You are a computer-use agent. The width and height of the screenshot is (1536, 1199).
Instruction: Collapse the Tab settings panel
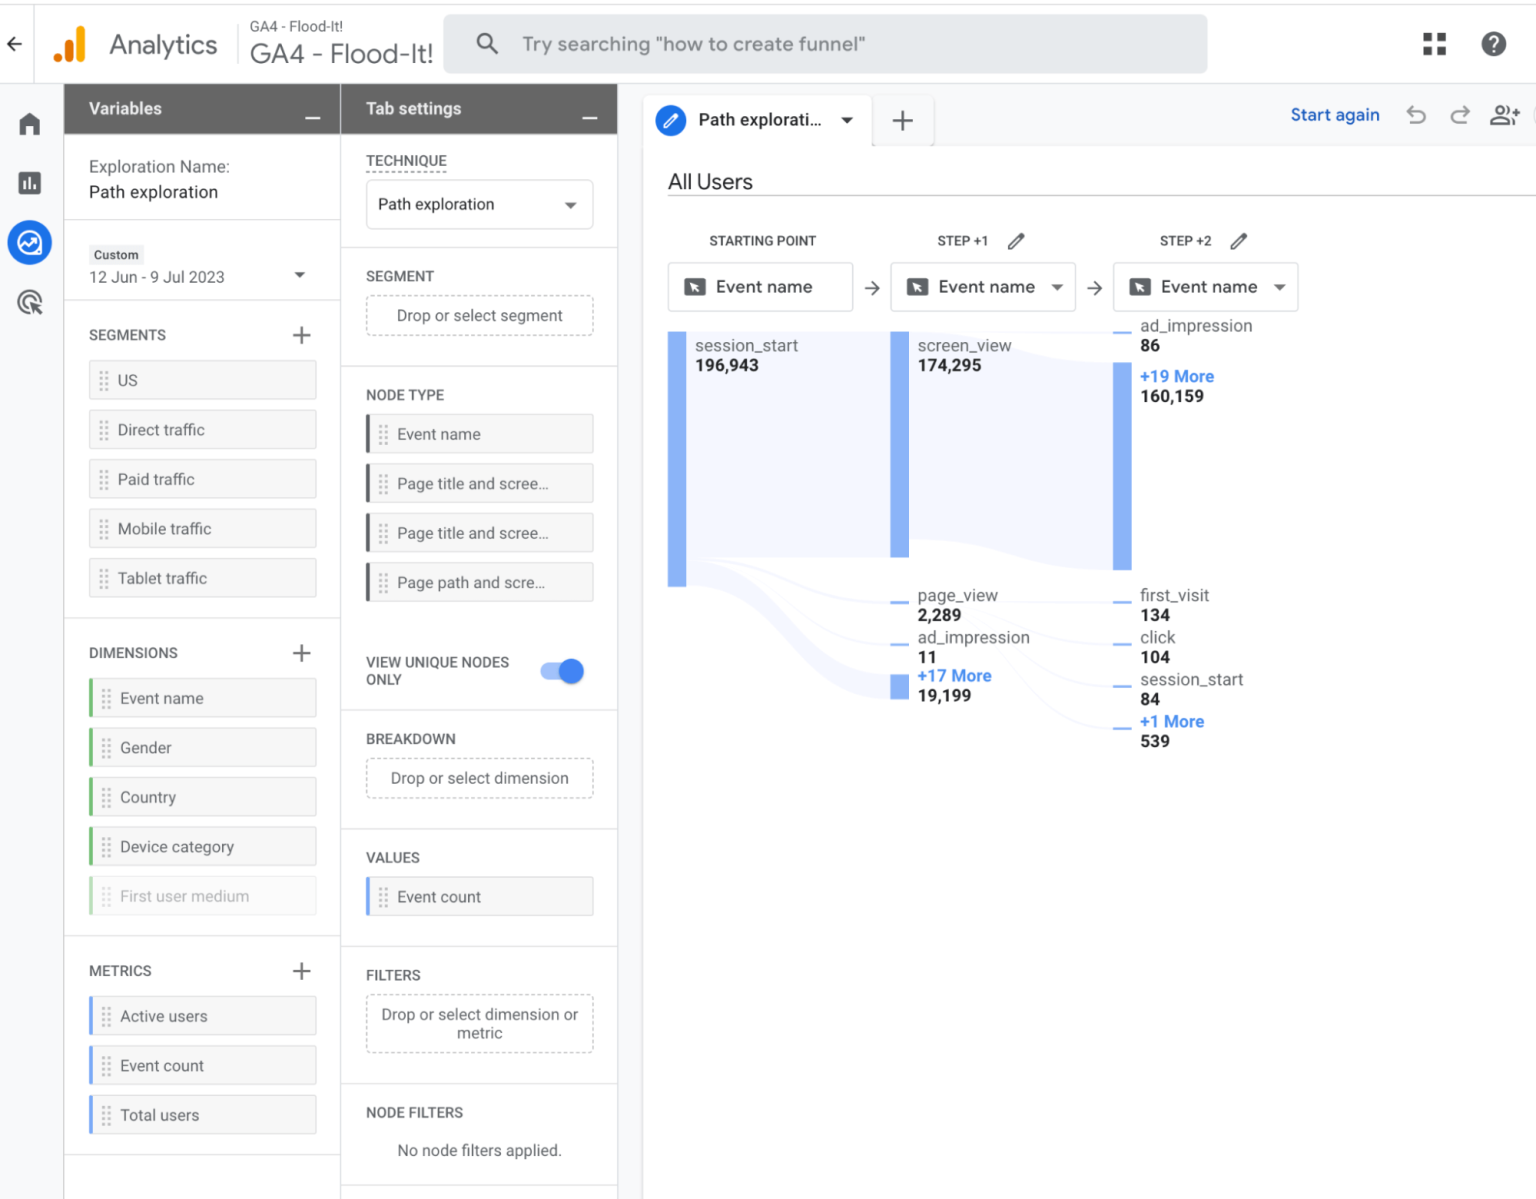pyautogui.click(x=590, y=118)
